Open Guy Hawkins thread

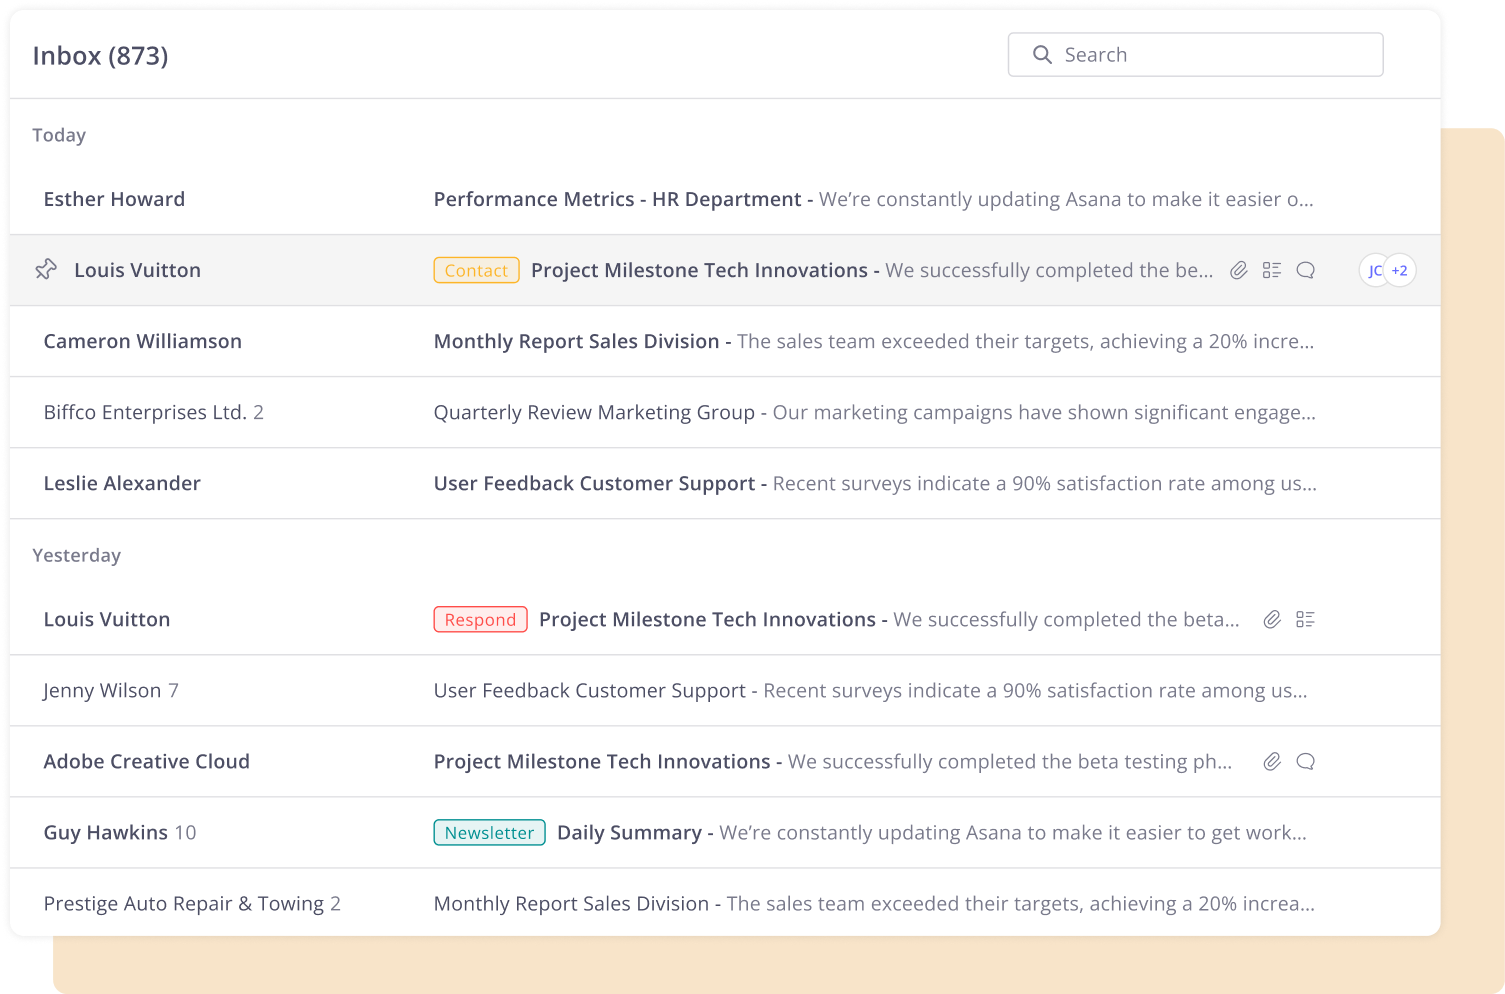click(x=725, y=832)
